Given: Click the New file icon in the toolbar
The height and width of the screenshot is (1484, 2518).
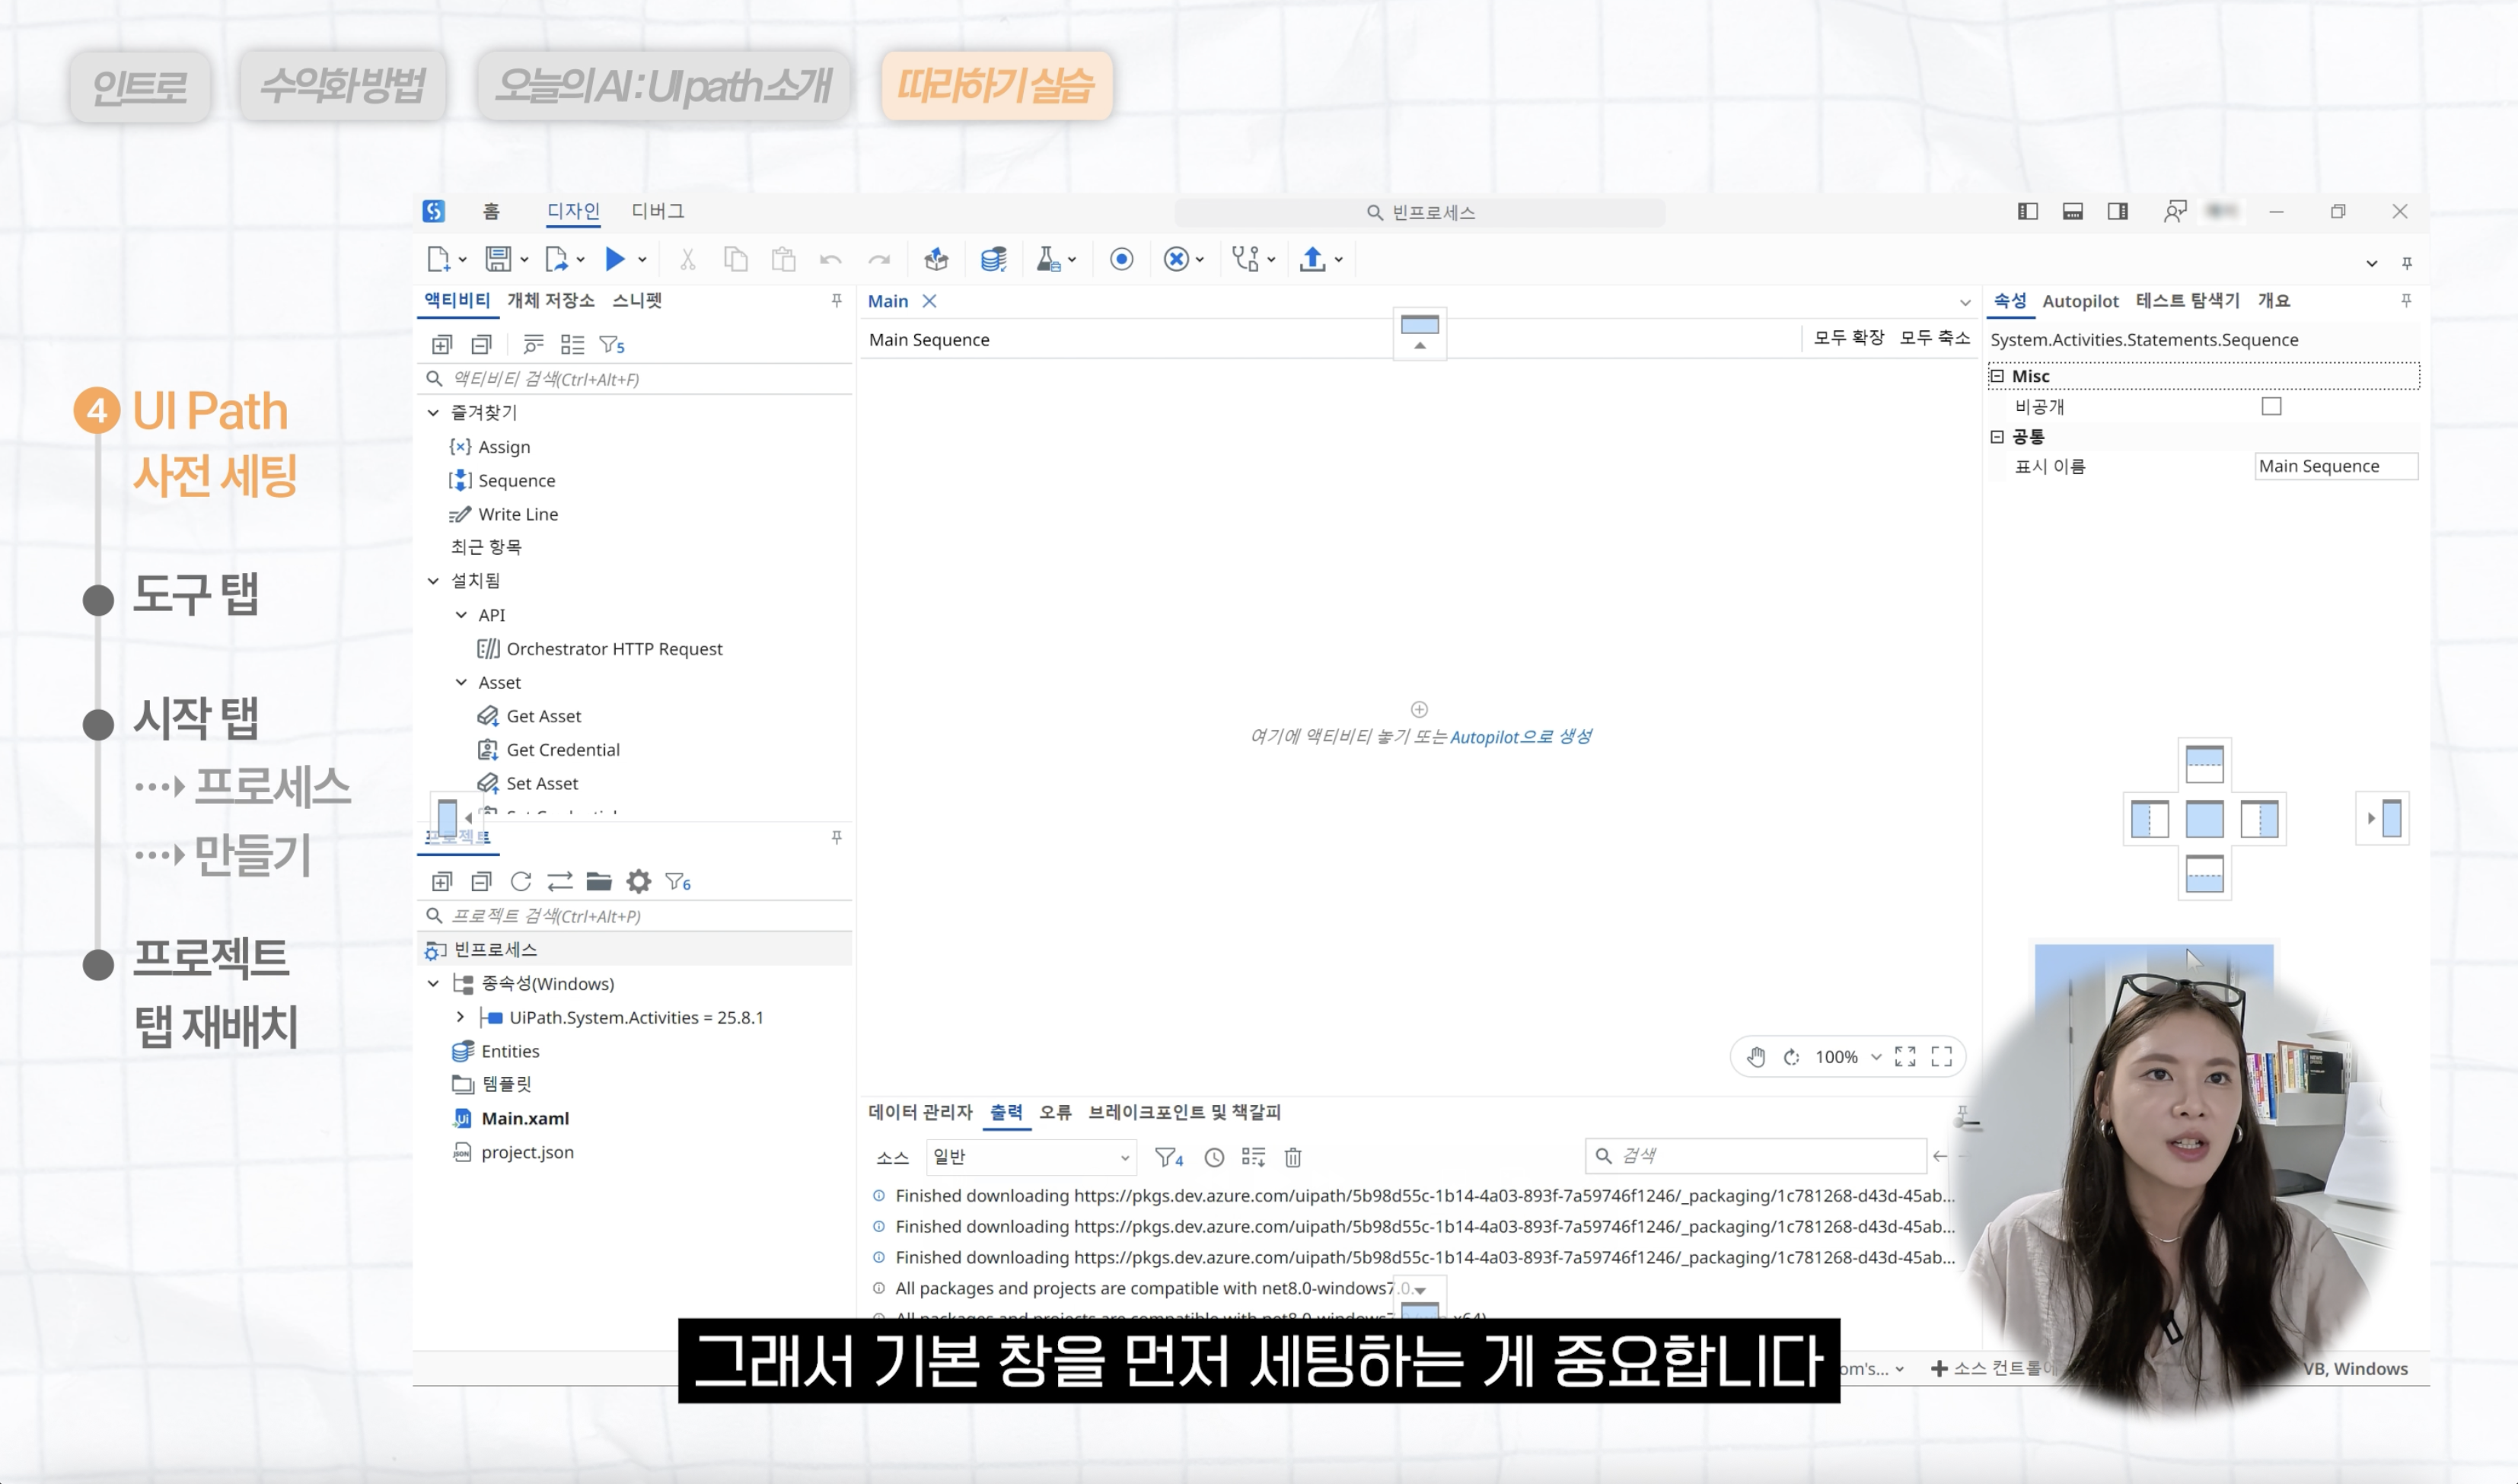Looking at the screenshot, I should coord(438,260).
